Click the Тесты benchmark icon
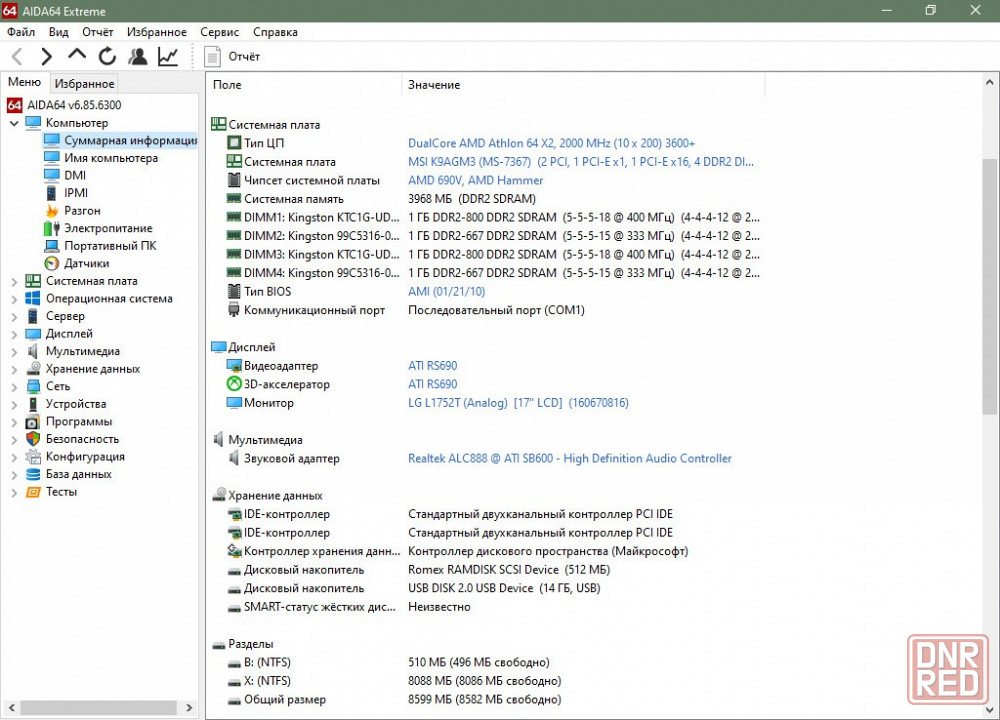The width and height of the screenshot is (1000, 720). coord(33,492)
